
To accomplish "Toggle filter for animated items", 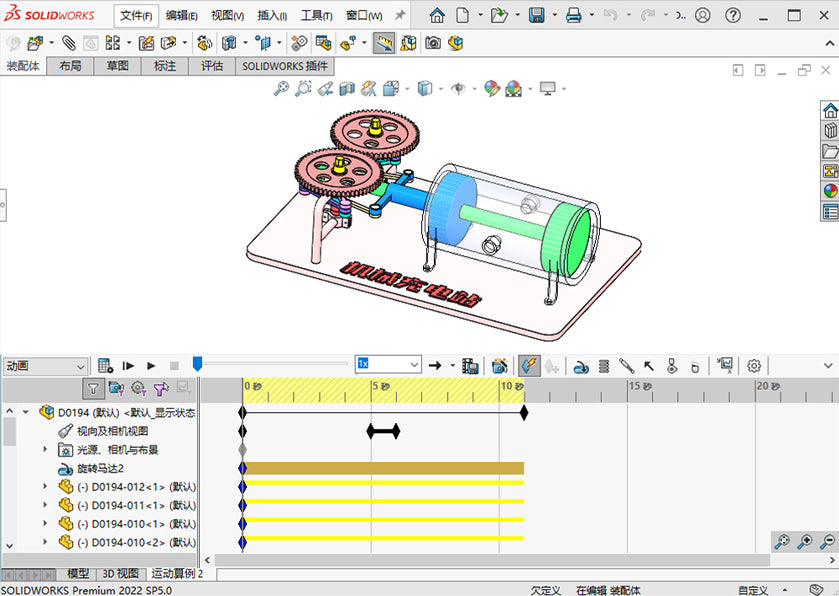I will [116, 388].
